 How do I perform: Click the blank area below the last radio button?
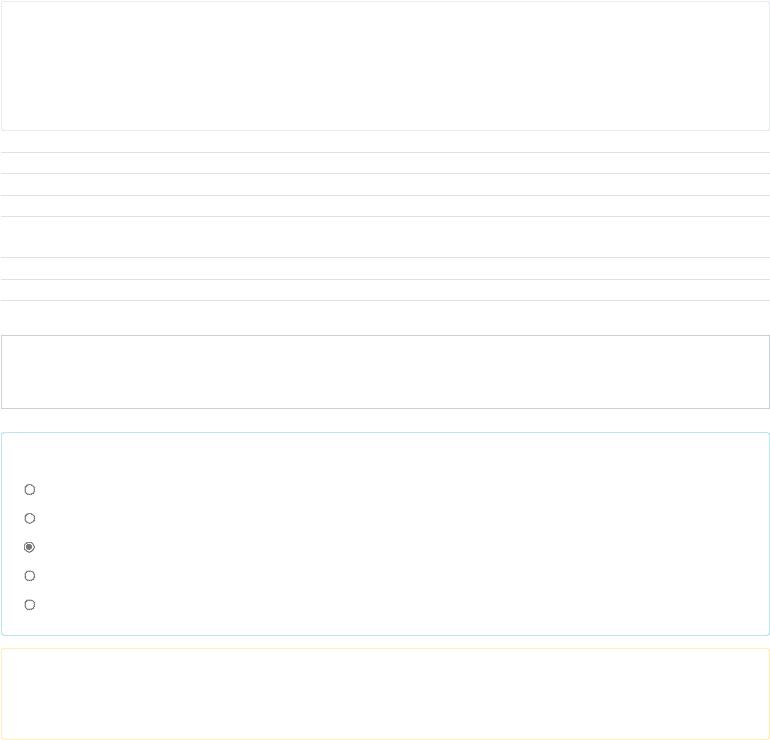pyautogui.click(x=385, y=623)
